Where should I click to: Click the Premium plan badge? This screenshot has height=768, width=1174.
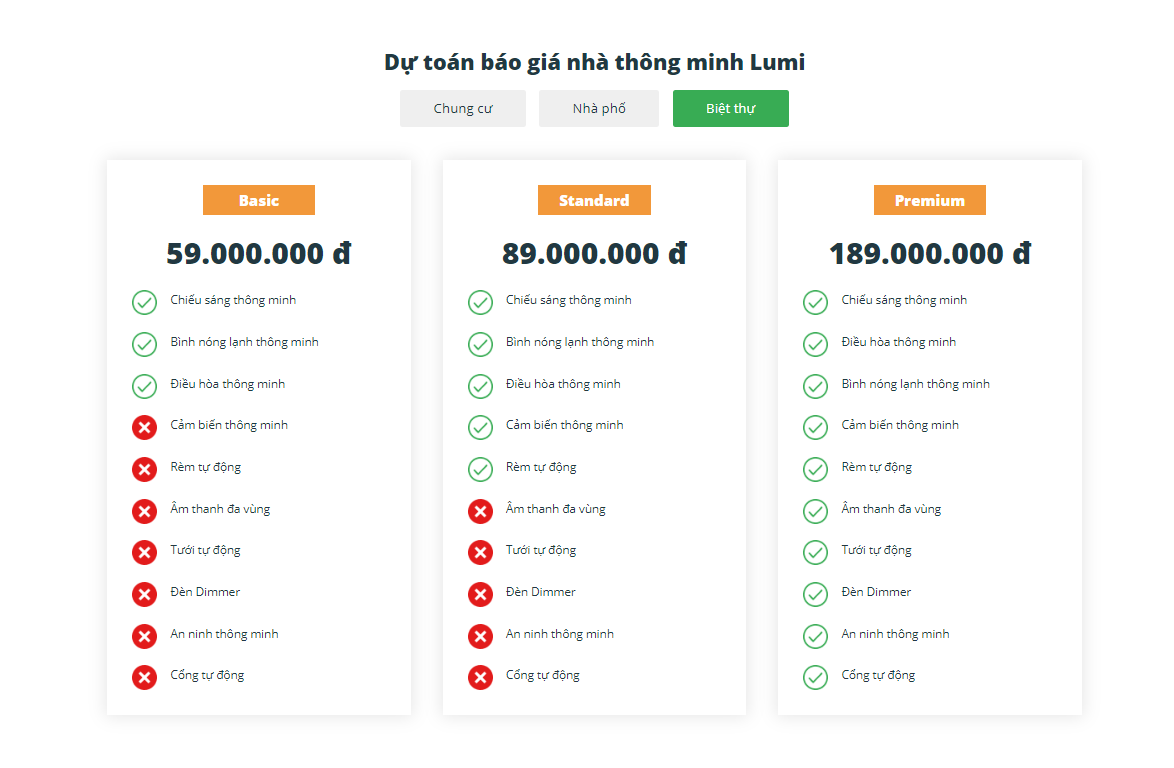click(x=929, y=200)
